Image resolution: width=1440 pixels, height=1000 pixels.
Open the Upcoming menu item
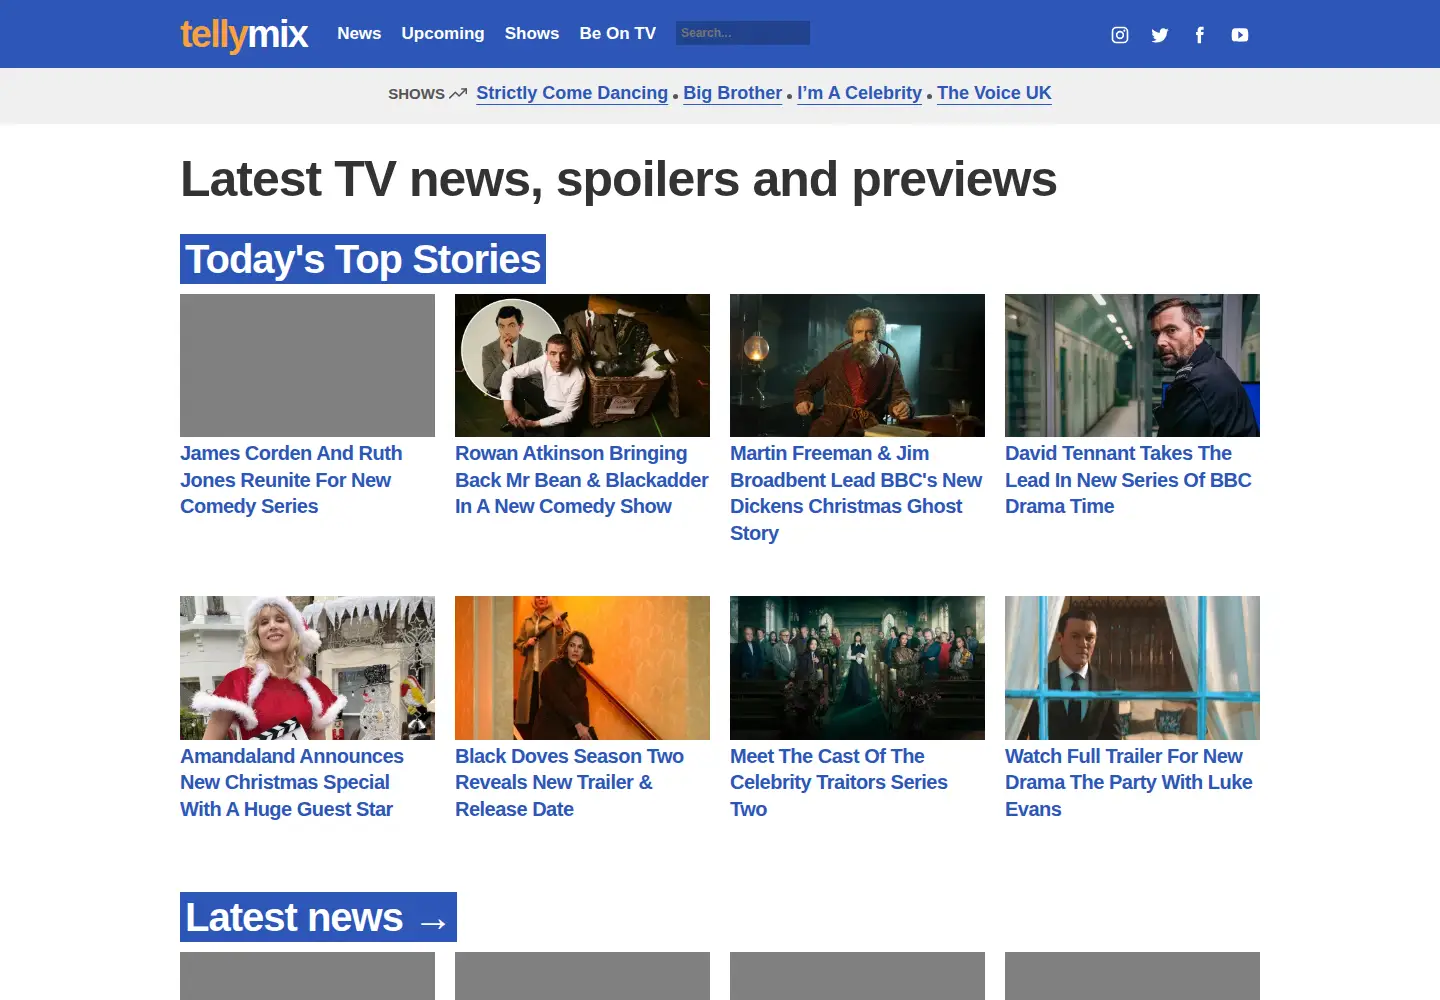point(443,33)
